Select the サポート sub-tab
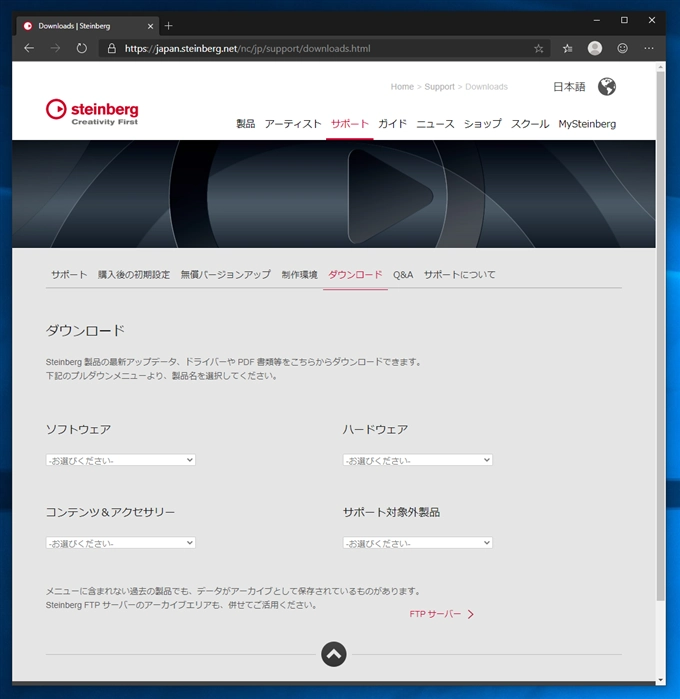 69,275
